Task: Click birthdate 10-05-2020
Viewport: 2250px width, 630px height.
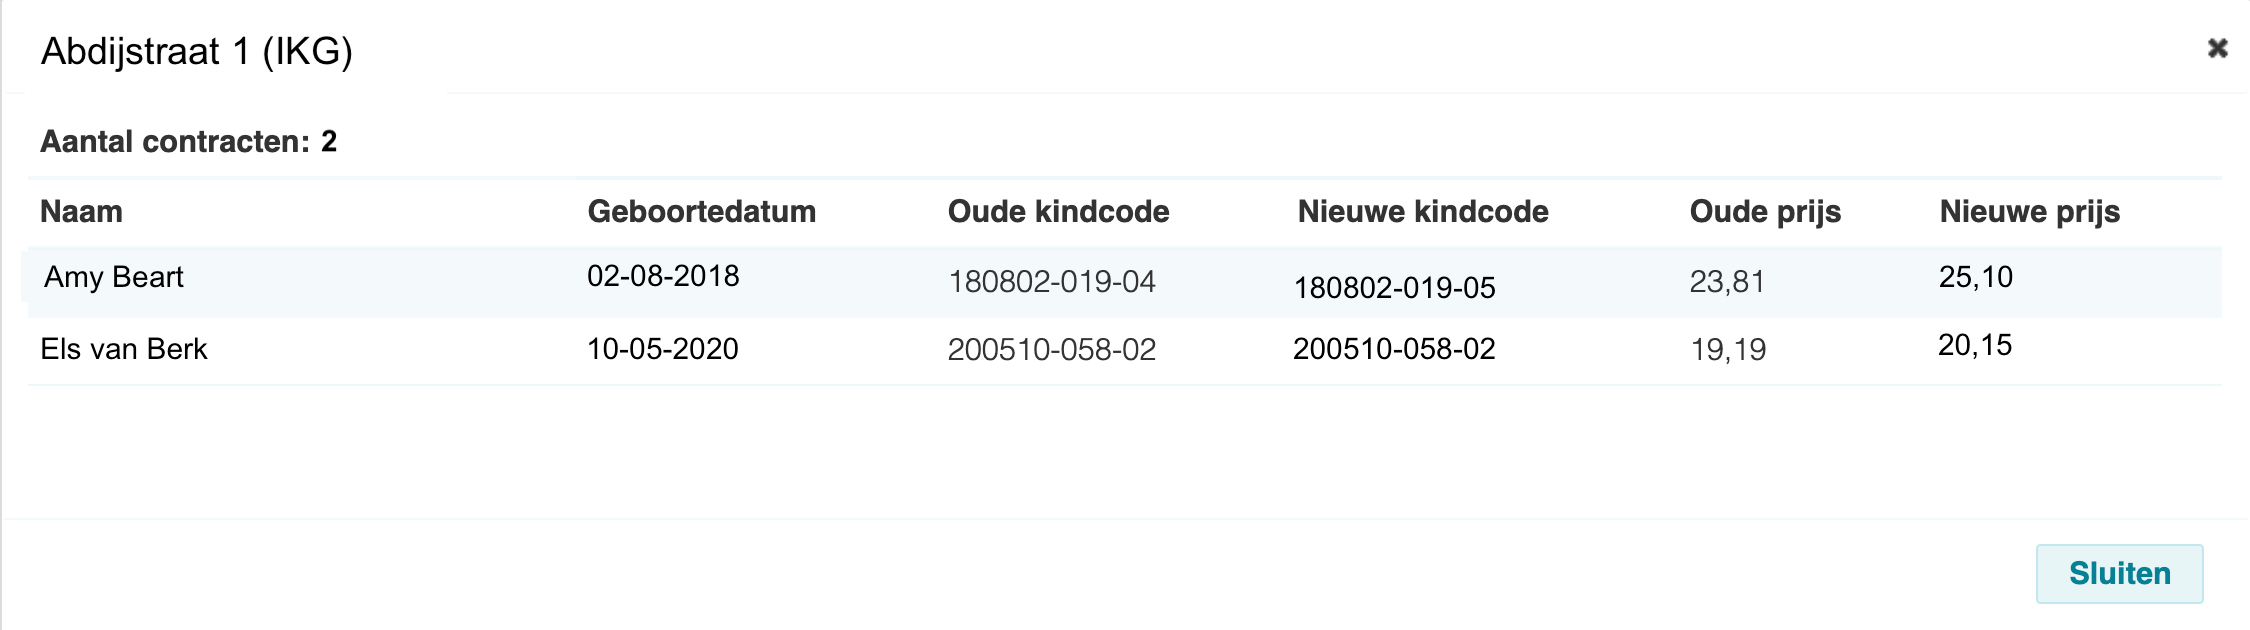Action: tap(662, 349)
